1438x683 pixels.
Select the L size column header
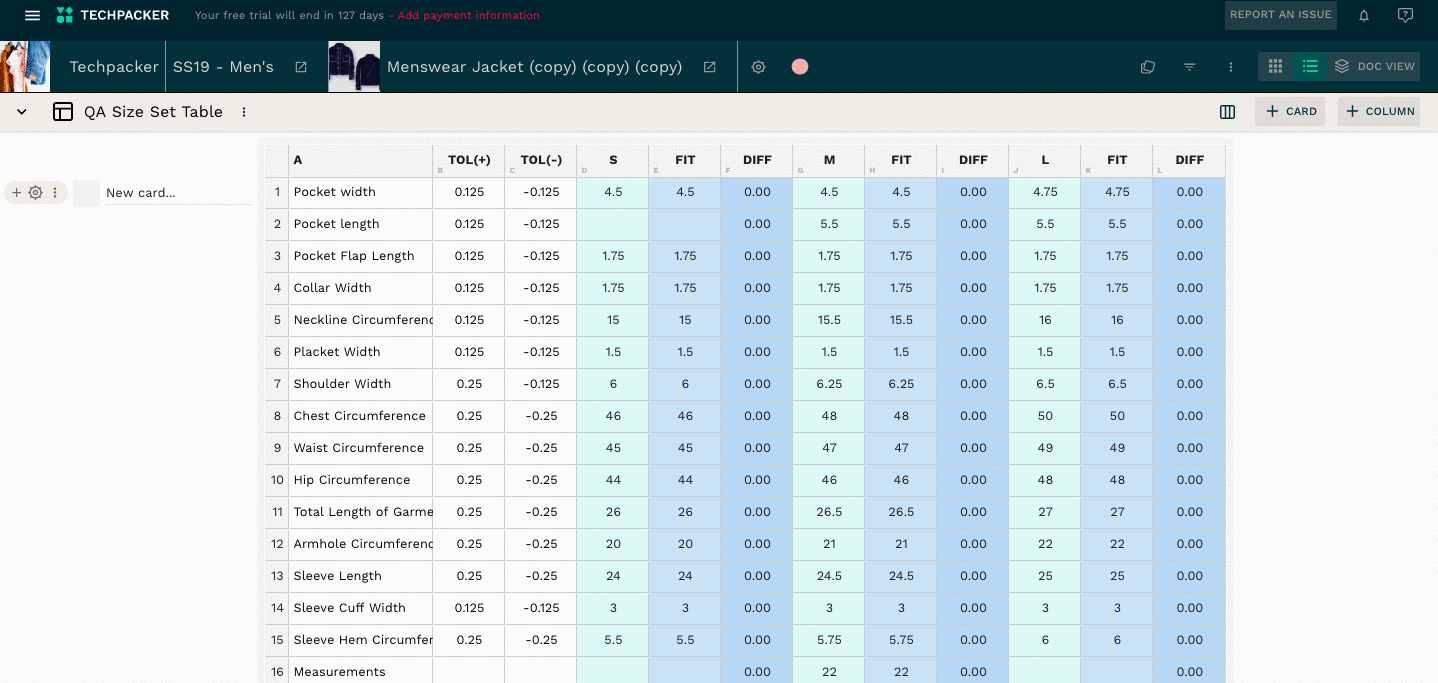(1045, 160)
